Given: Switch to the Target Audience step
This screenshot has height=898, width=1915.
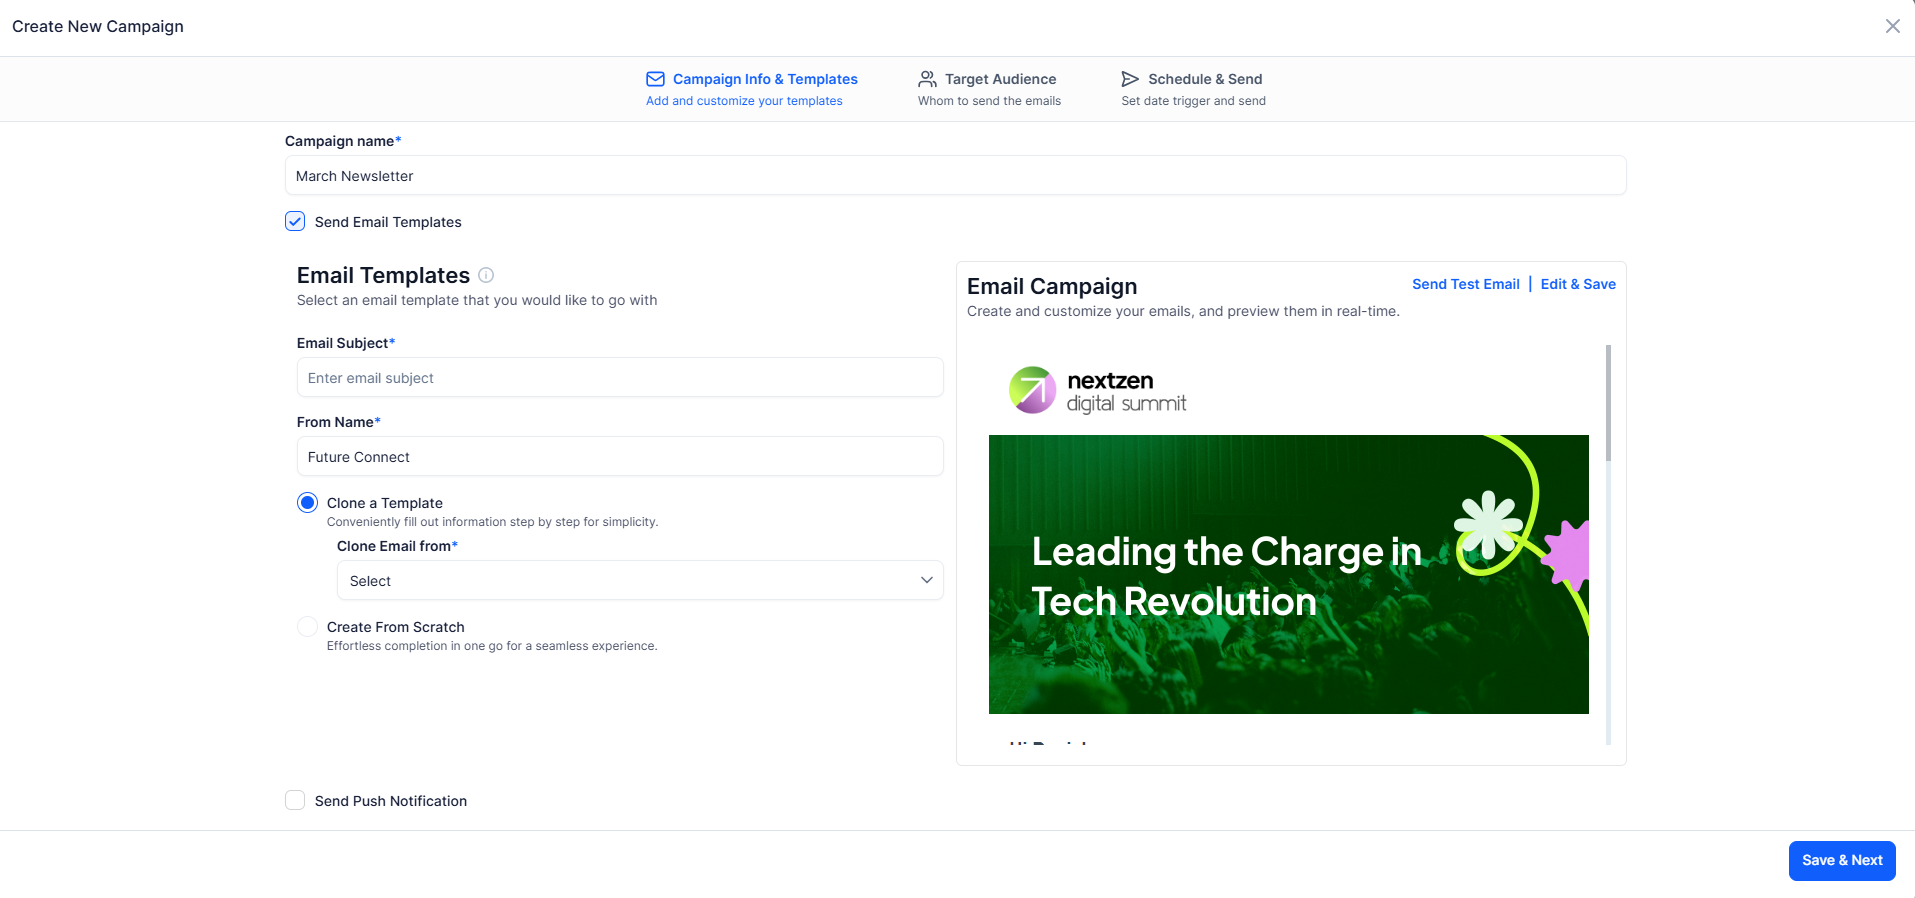Looking at the screenshot, I should coord(989,89).
